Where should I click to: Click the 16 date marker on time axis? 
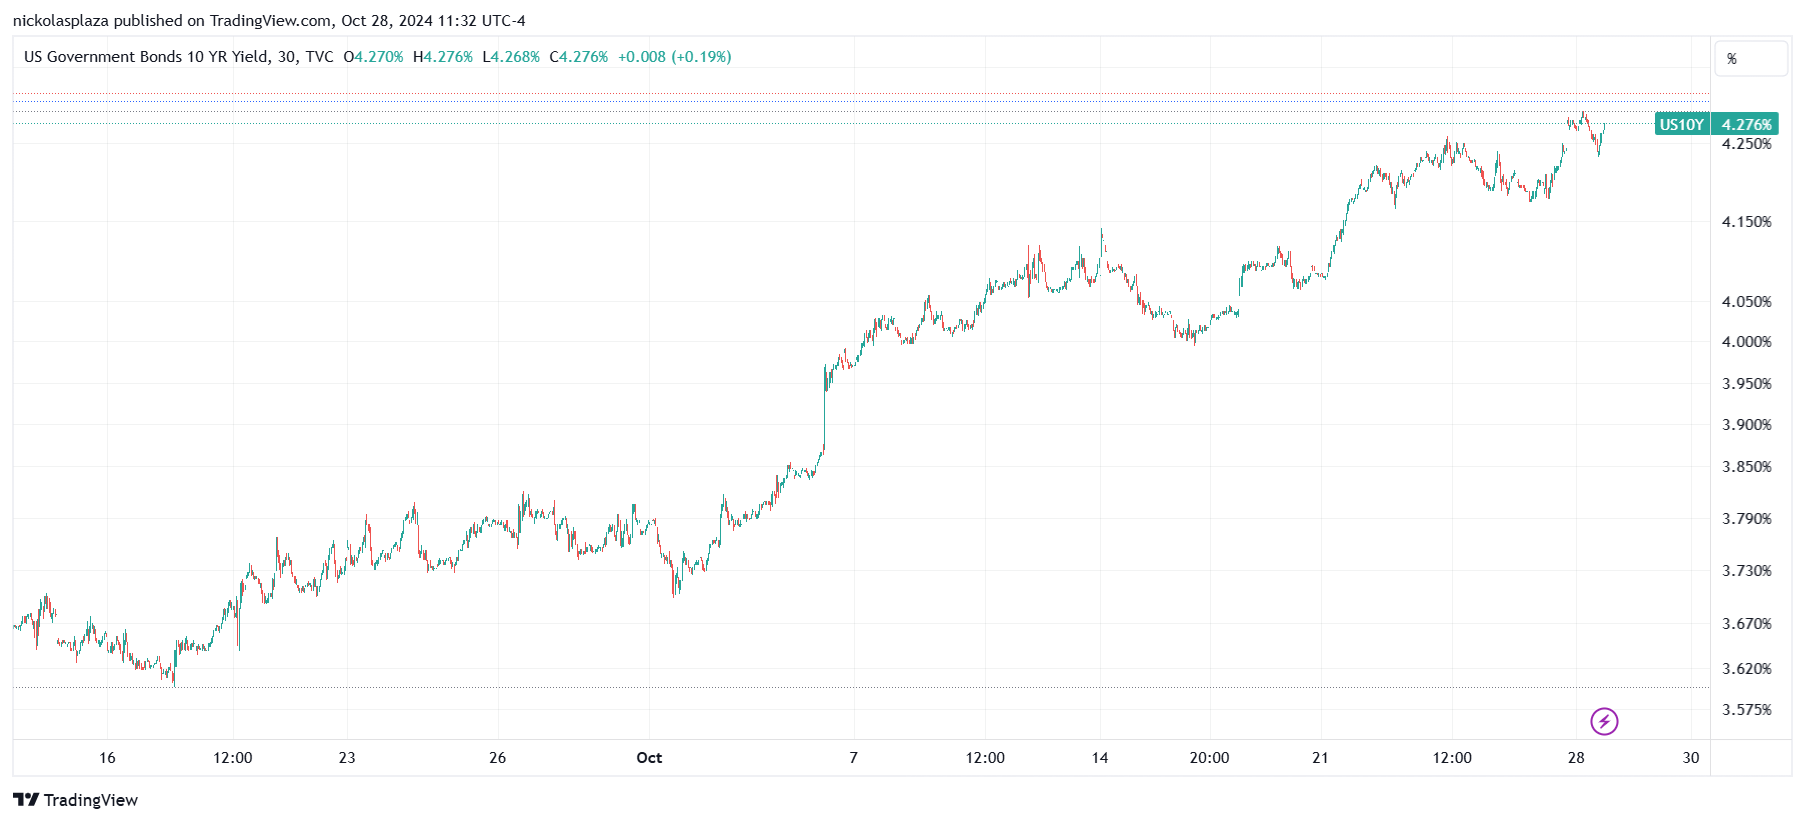(107, 758)
